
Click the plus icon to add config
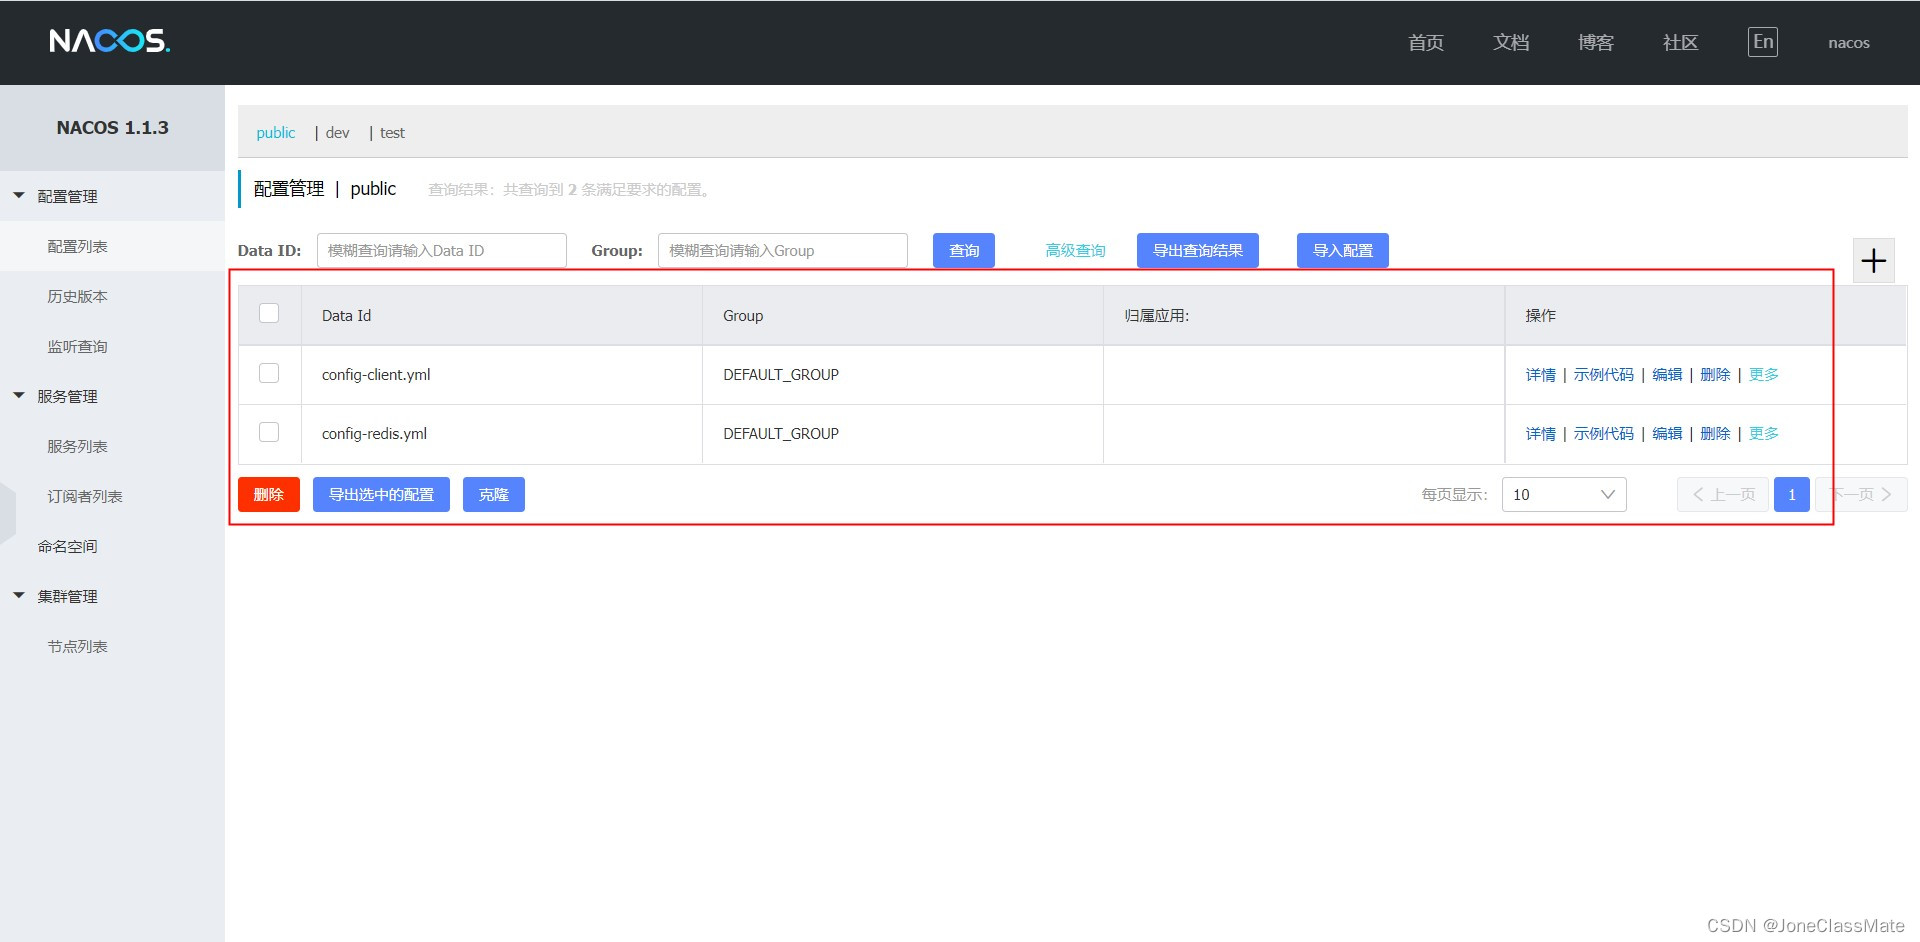(1873, 261)
